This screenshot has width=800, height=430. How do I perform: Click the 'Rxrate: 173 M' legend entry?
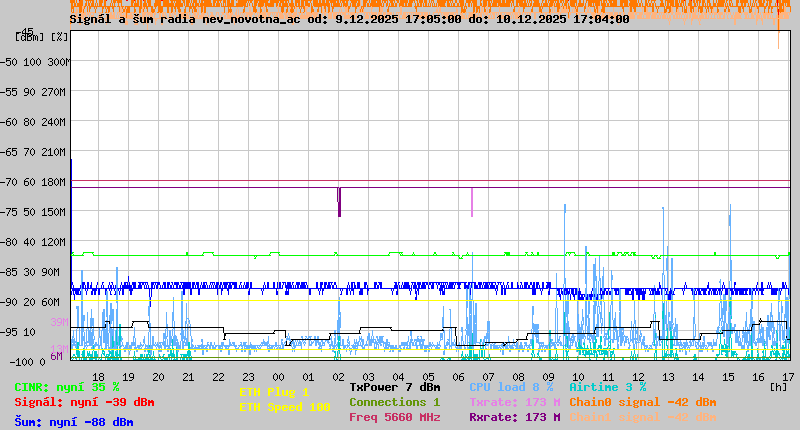point(515,417)
